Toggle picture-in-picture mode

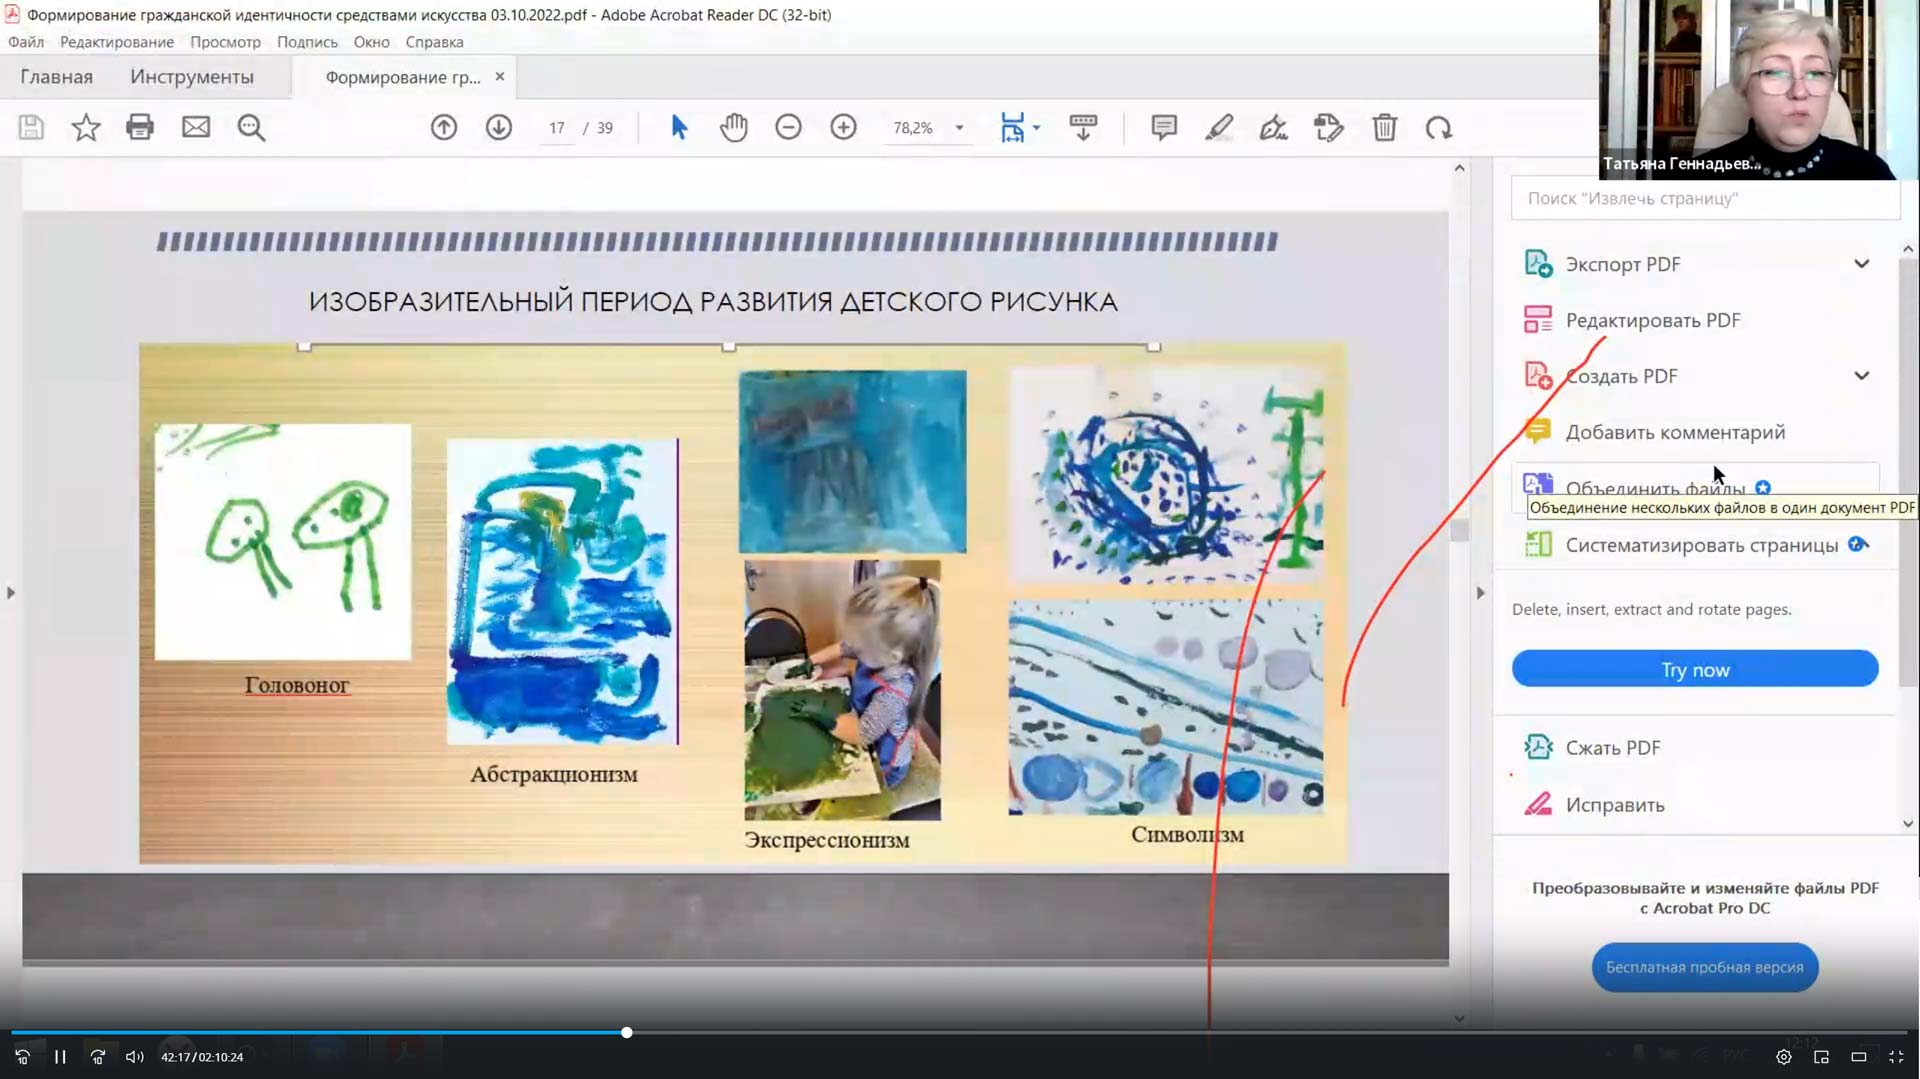pyautogui.click(x=1821, y=1057)
